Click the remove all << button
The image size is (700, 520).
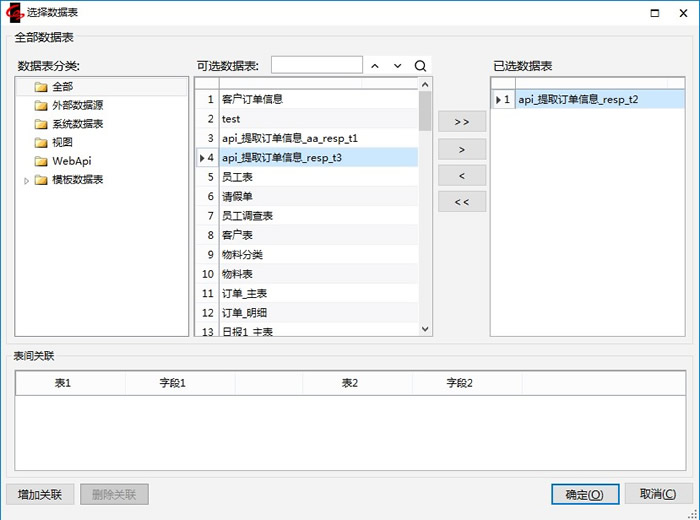click(461, 202)
